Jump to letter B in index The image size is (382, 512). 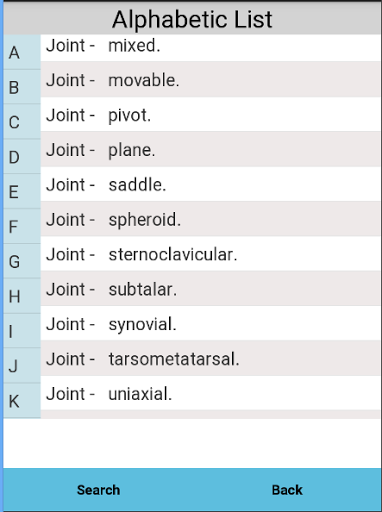(22, 87)
